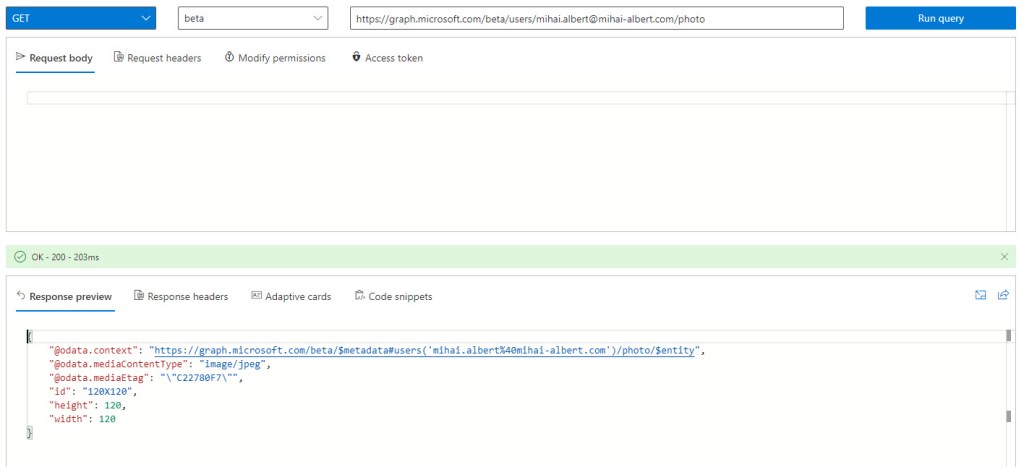Click the Adaptive cards icon
This screenshot has height=467, width=1024.
[x=256, y=296]
